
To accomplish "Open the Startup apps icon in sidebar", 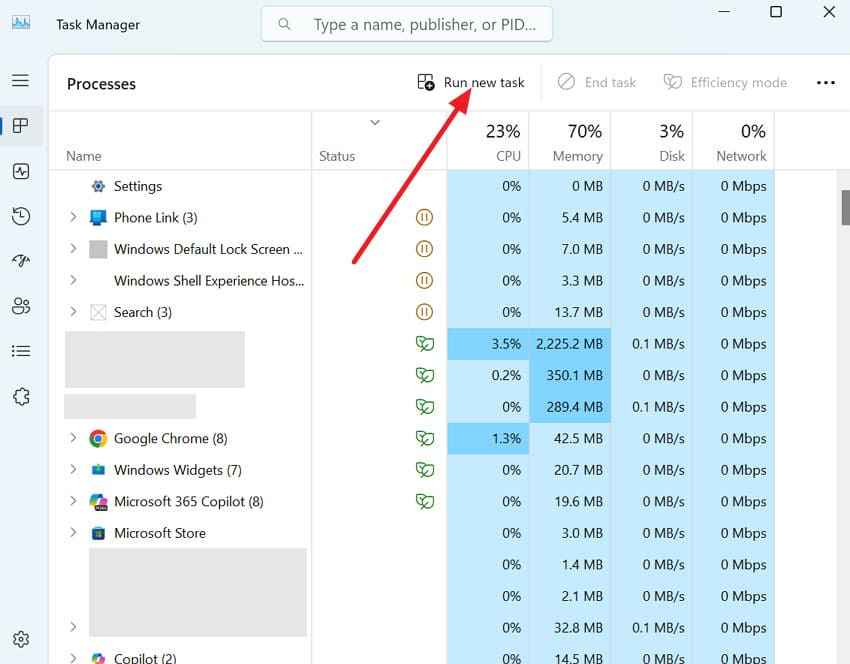I will (x=21, y=261).
